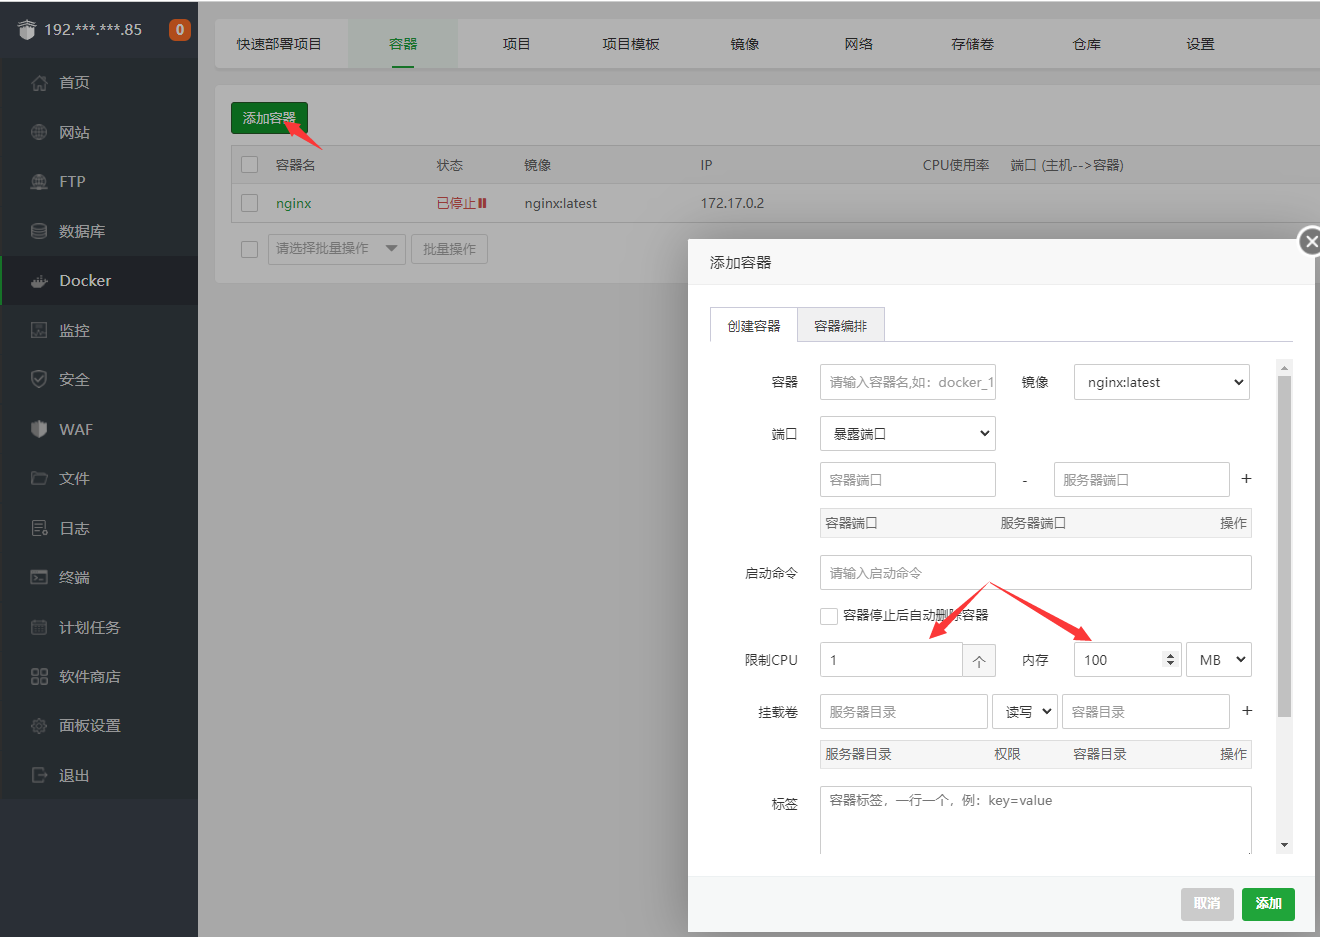Open the 暴露端口 port type dropdown
This screenshot has height=937, width=1320.
pos(908,434)
